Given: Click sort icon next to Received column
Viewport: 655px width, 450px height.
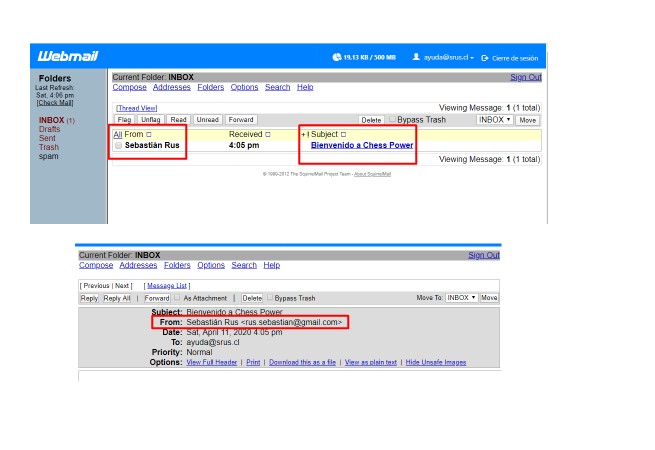Looking at the screenshot, I should coord(268,134).
